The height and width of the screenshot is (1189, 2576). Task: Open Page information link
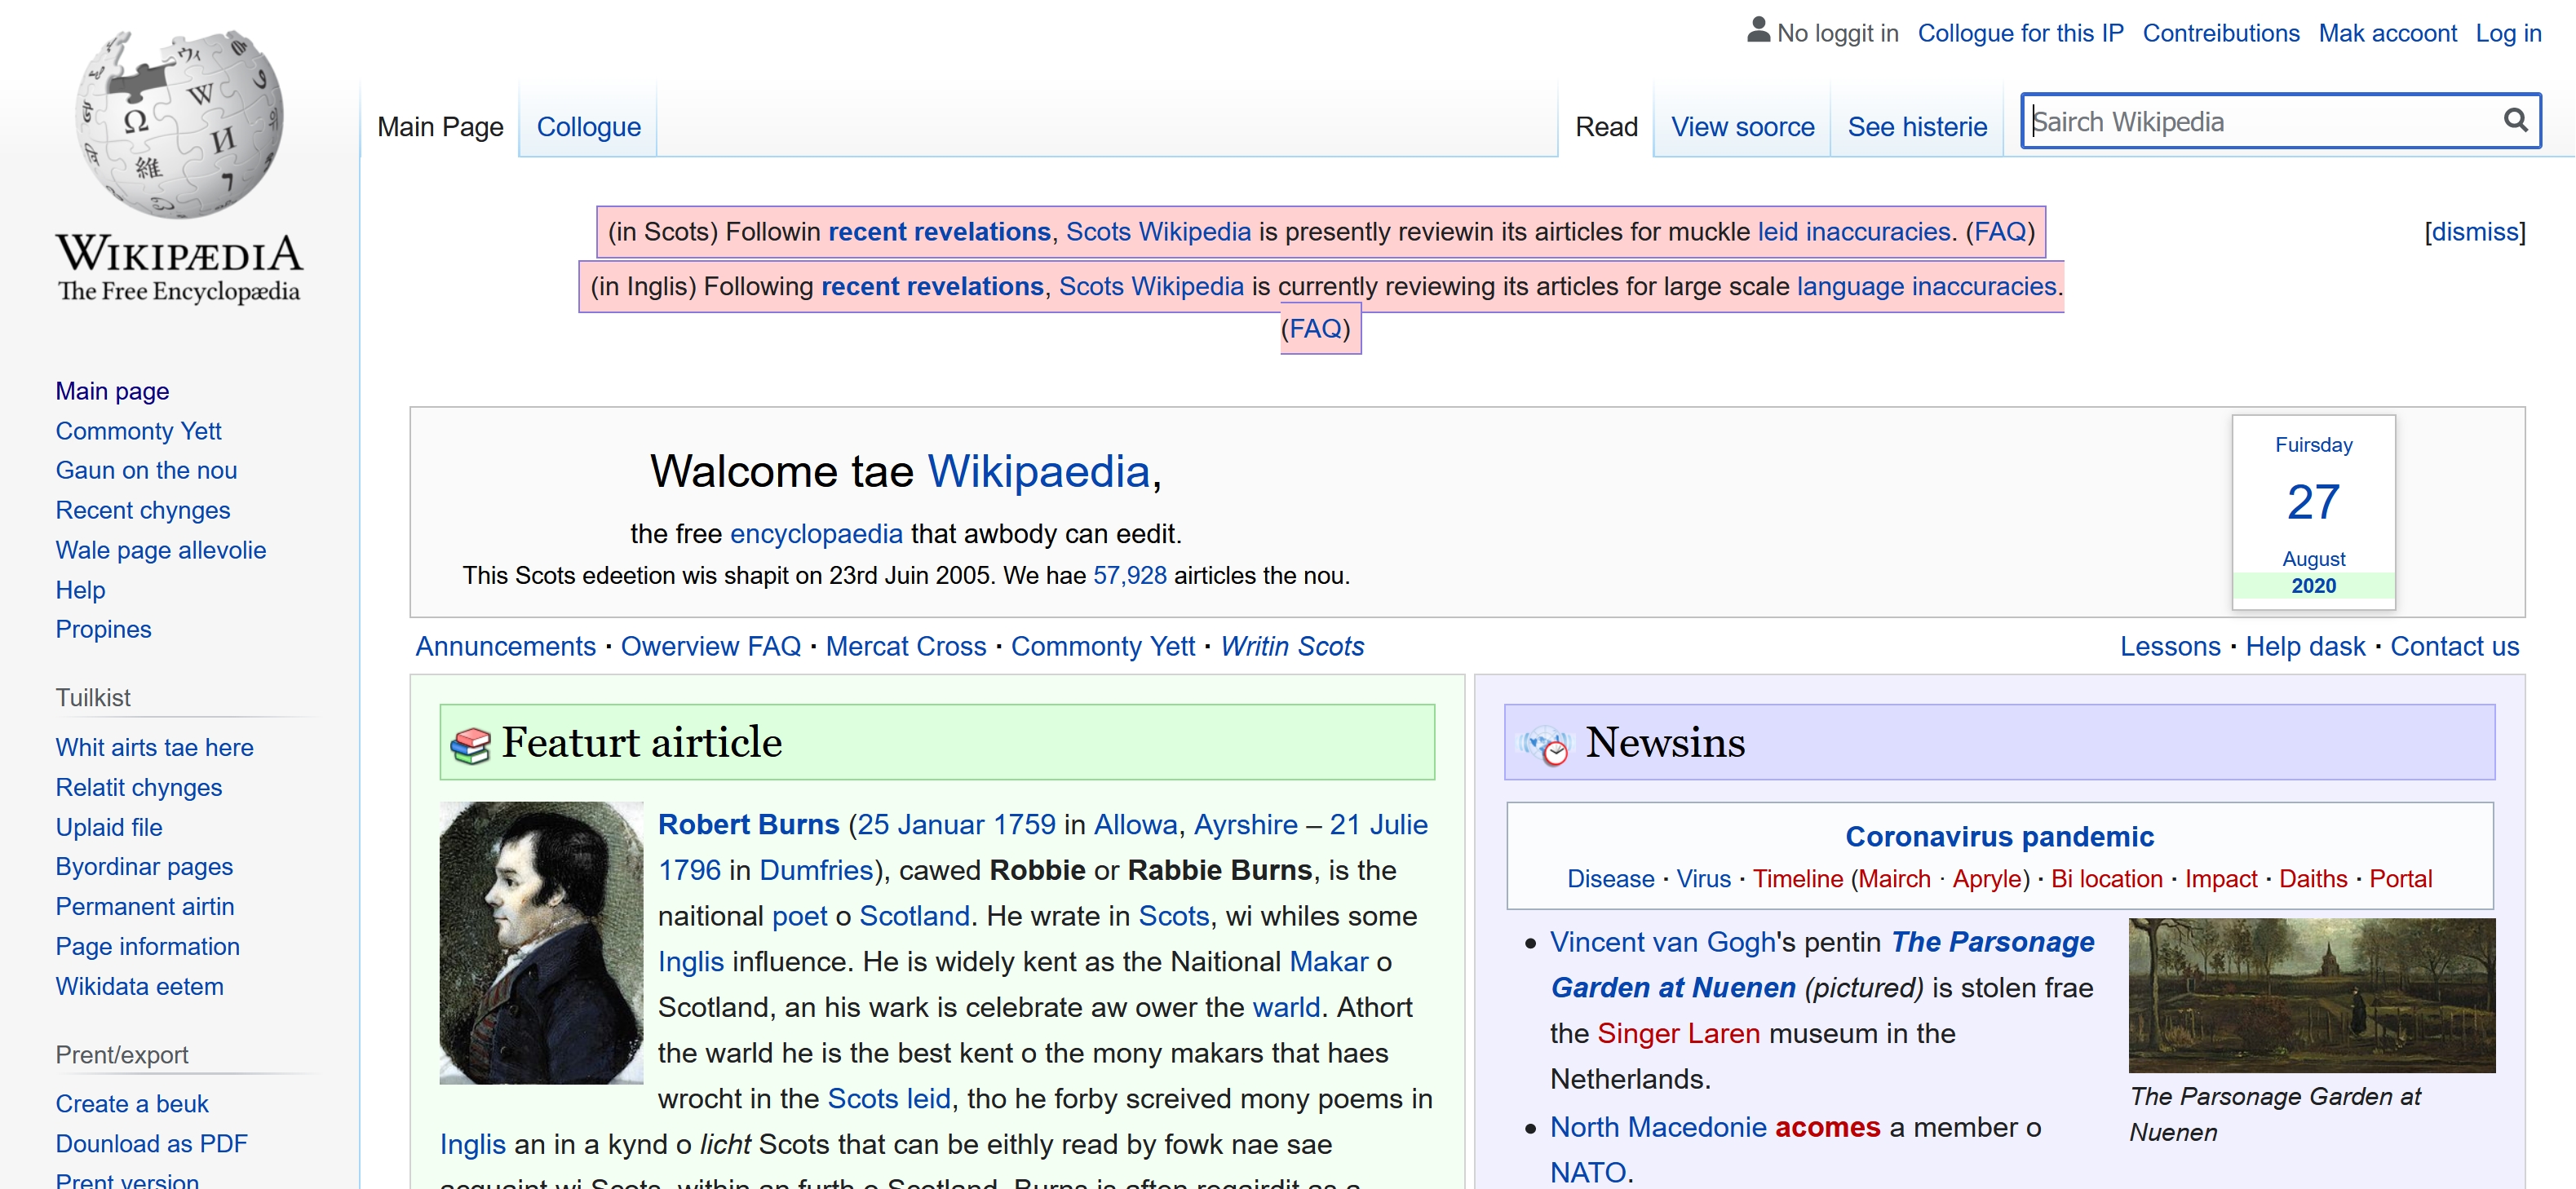[x=147, y=946]
